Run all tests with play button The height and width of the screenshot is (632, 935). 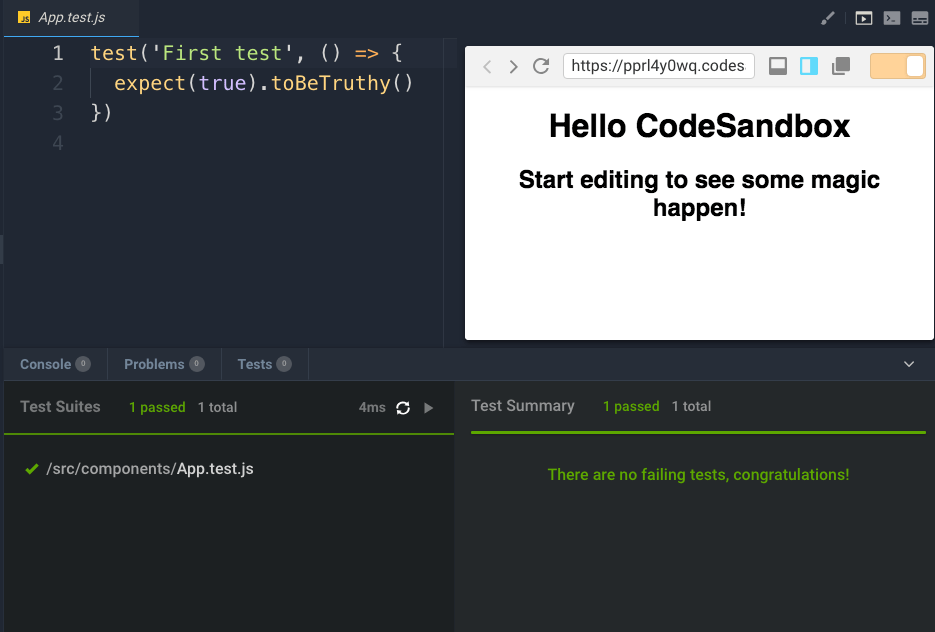[429, 408]
